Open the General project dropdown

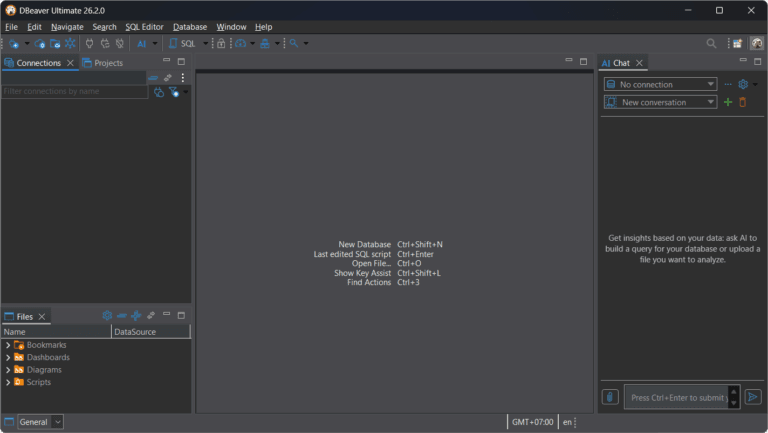click(x=40, y=422)
